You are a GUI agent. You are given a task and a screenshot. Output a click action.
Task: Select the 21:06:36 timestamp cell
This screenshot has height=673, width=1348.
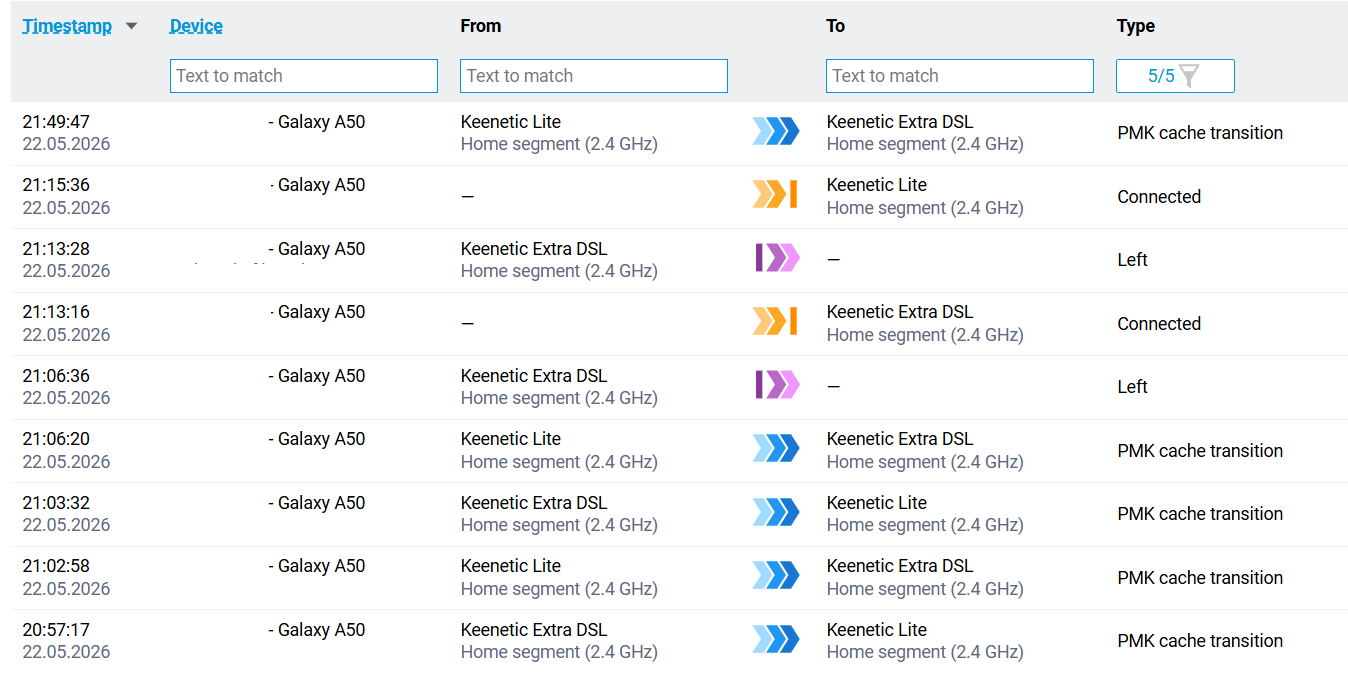click(x=66, y=387)
